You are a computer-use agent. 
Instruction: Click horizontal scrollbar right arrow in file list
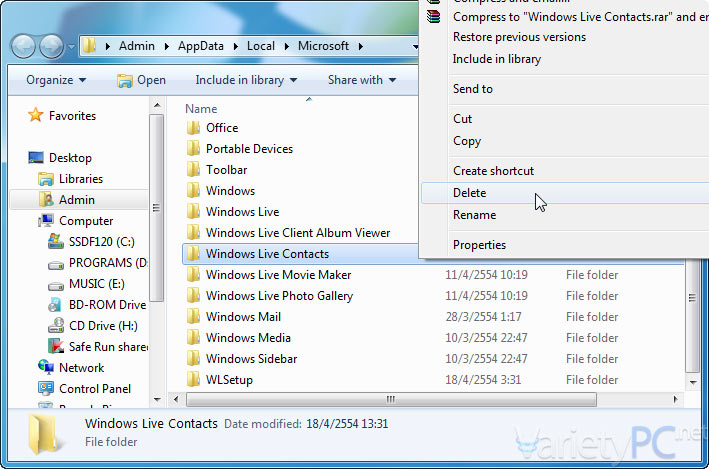[x=676, y=399]
